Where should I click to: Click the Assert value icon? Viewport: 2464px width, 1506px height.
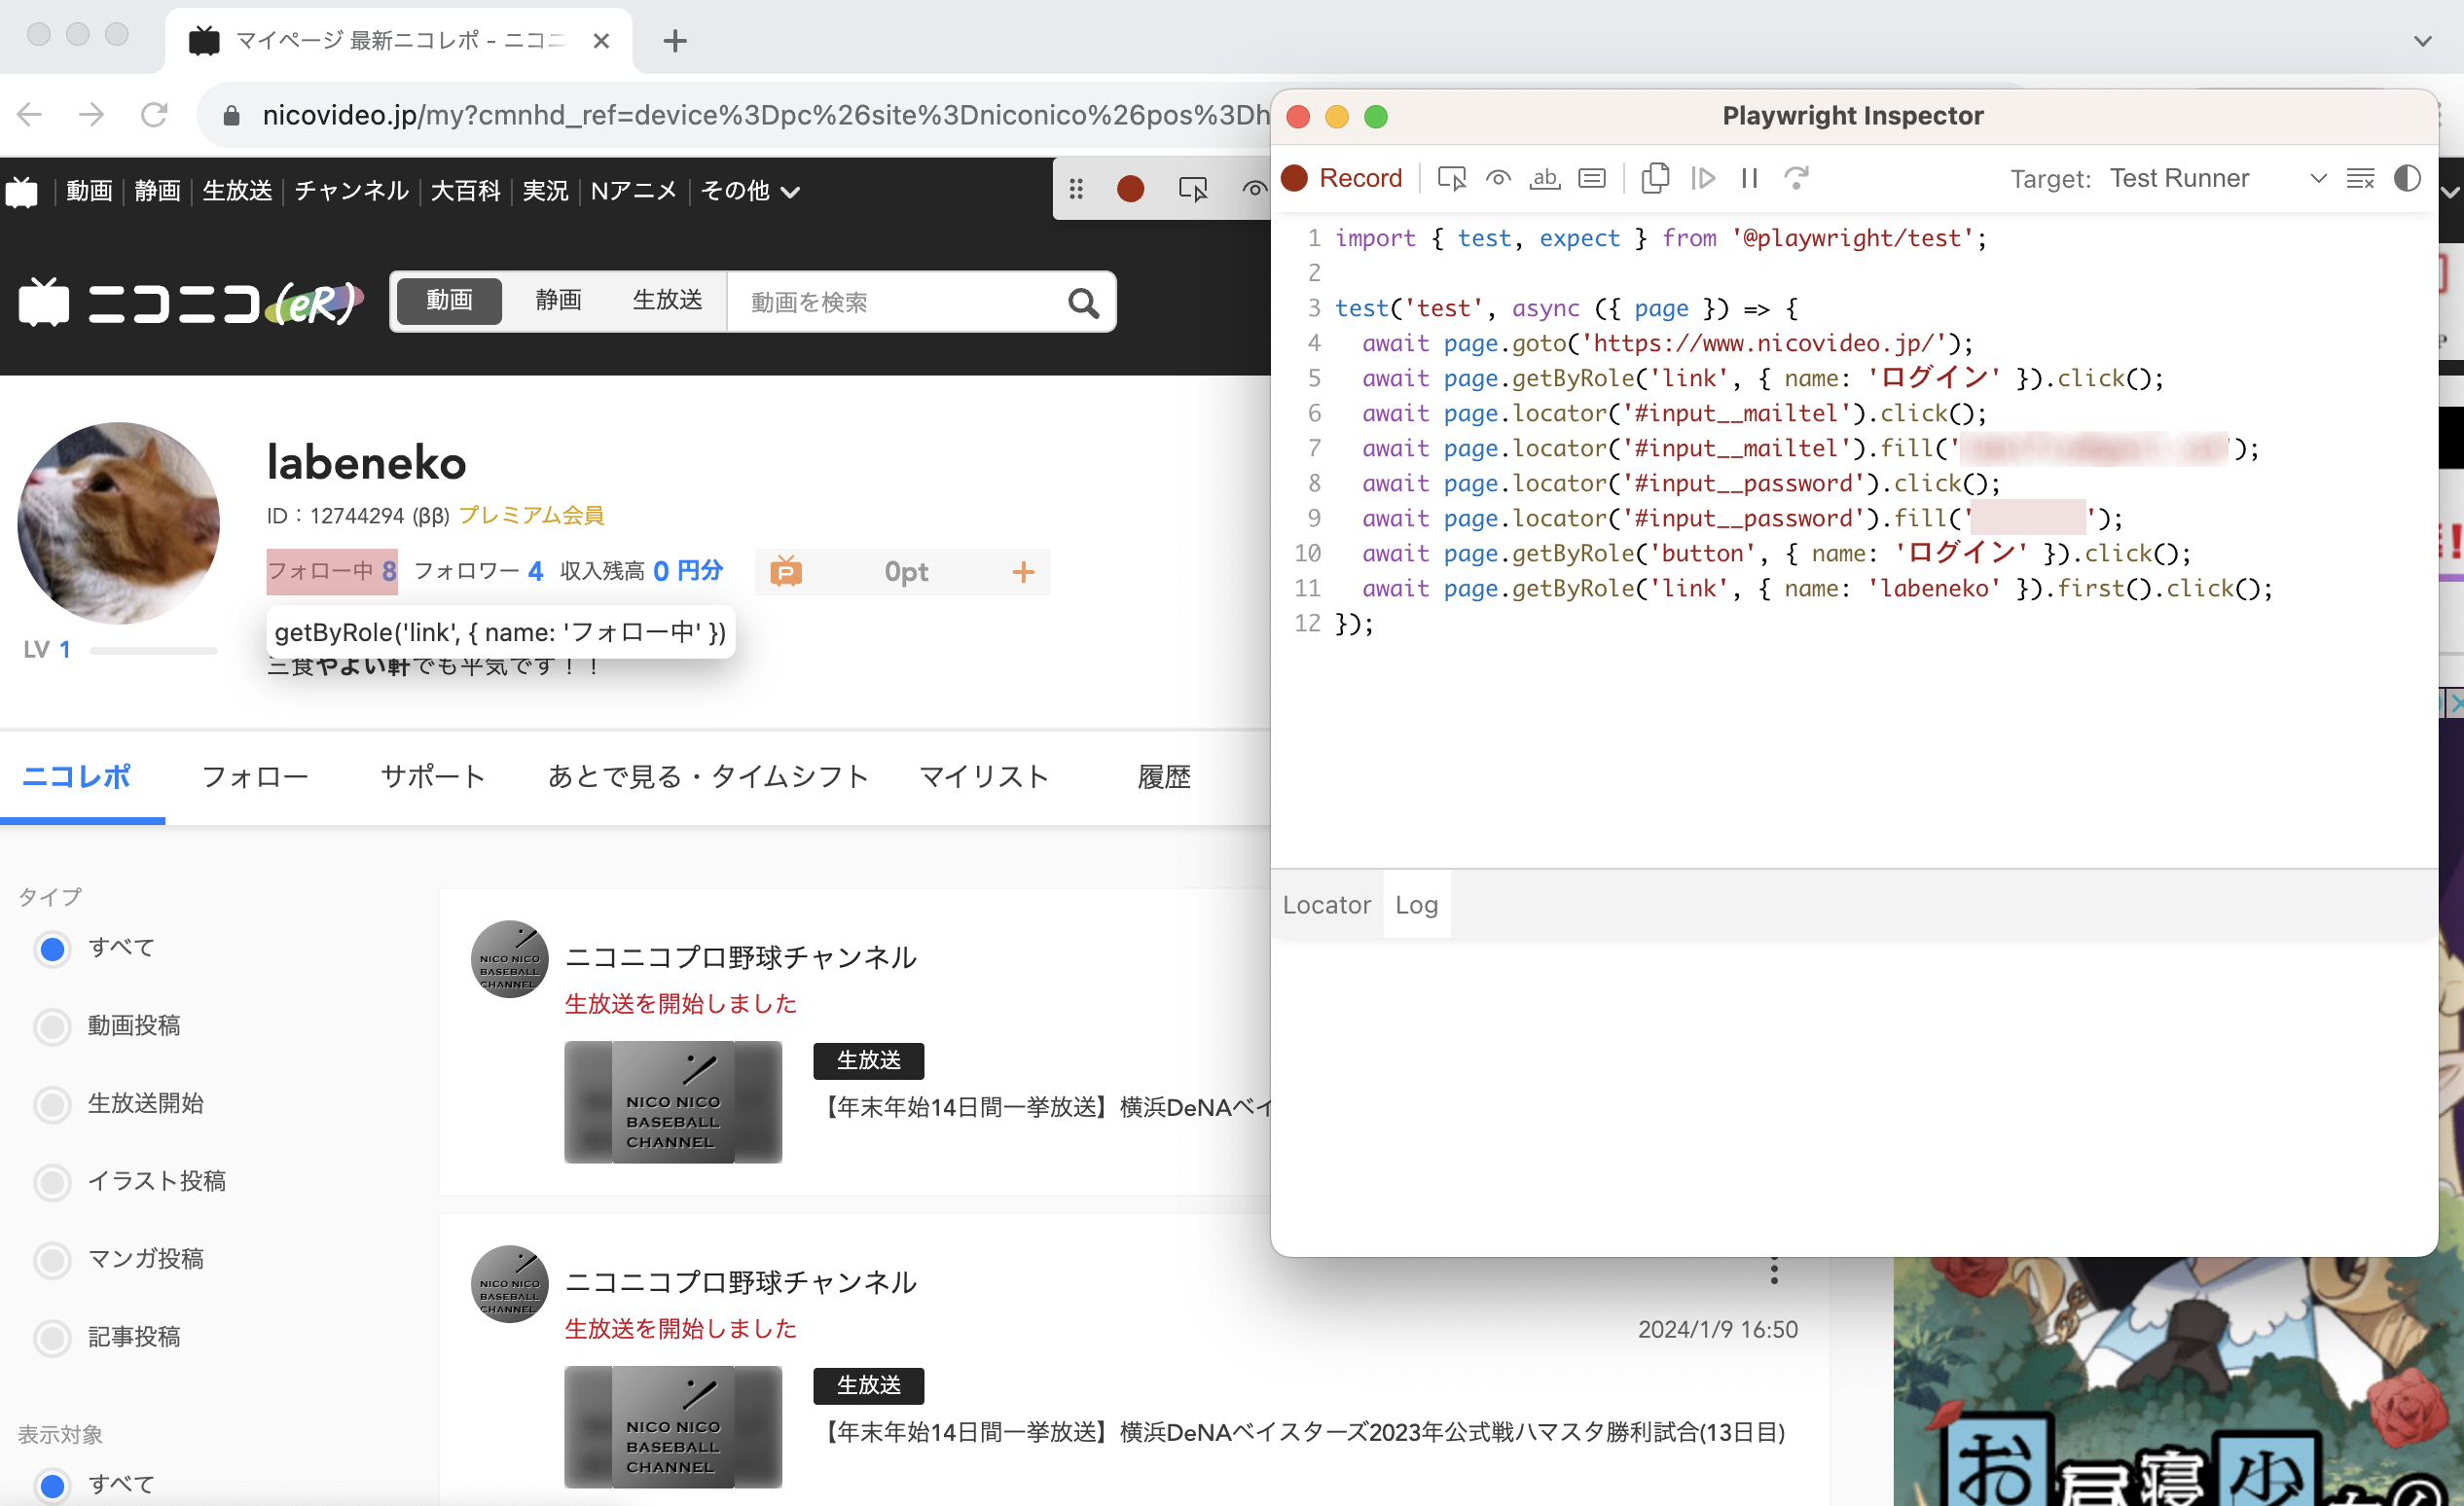click(x=1592, y=178)
